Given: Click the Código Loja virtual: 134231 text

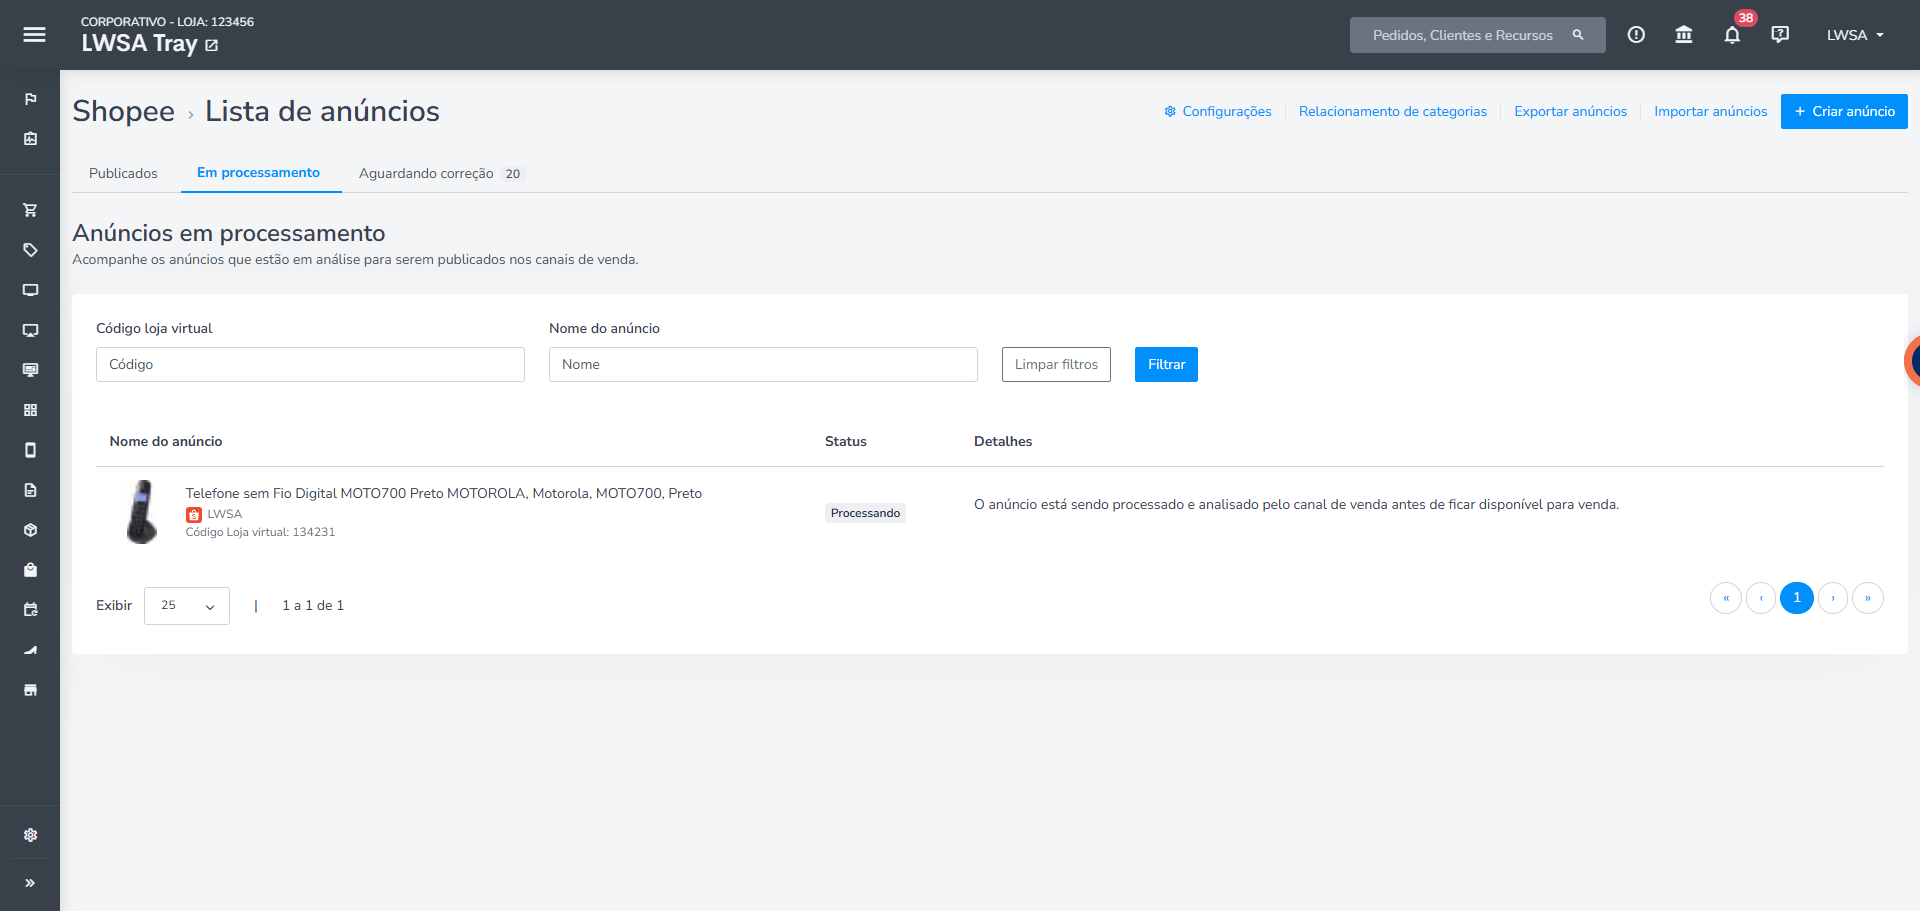Looking at the screenshot, I should pyautogui.click(x=260, y=532).
